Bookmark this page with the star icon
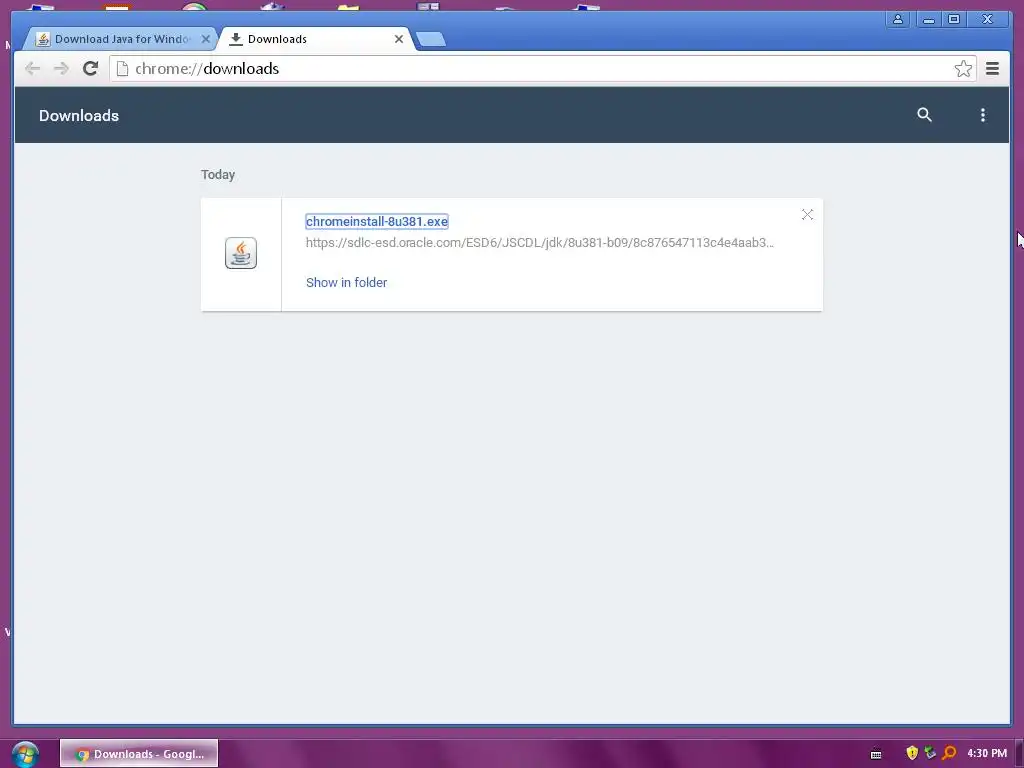This screenshot has width=1024, height=768. pyautogui.click(x=963, y=69)
